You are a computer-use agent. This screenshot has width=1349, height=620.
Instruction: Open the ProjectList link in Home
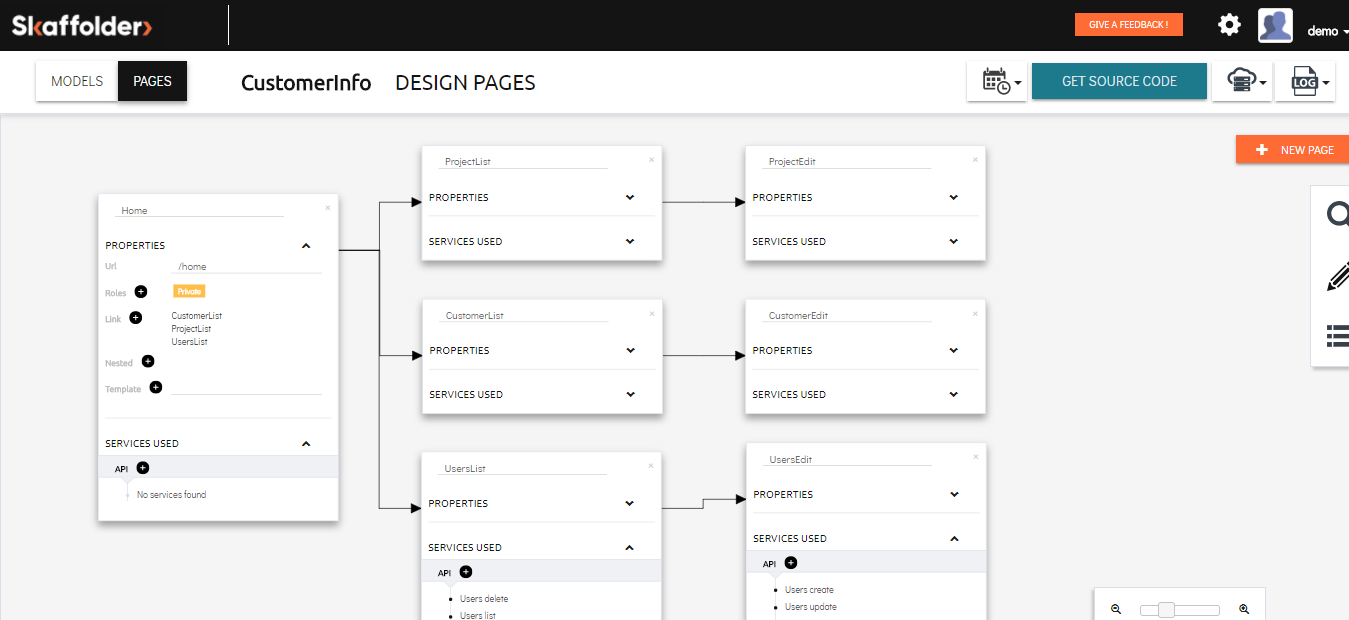click(x=191, y=329)
